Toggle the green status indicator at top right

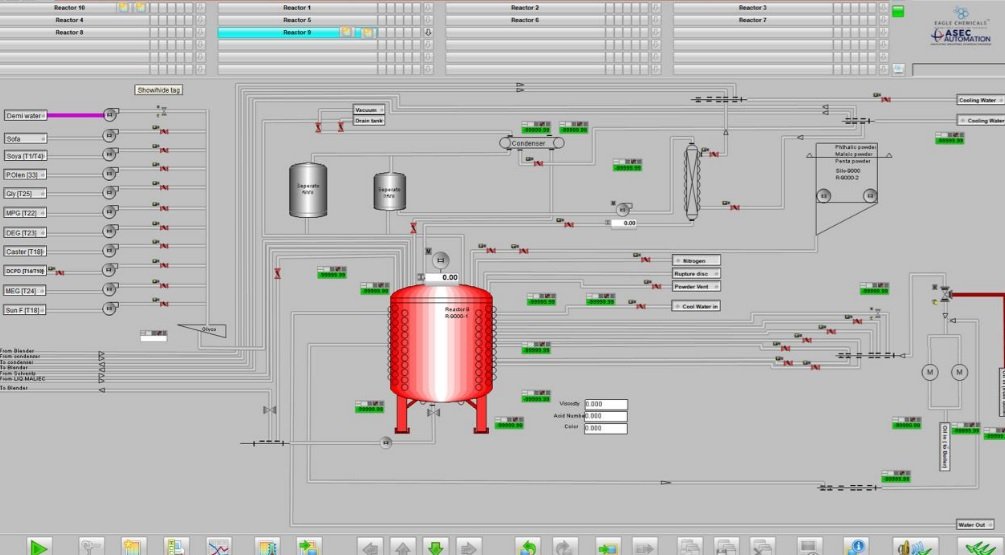pos(897,11)
